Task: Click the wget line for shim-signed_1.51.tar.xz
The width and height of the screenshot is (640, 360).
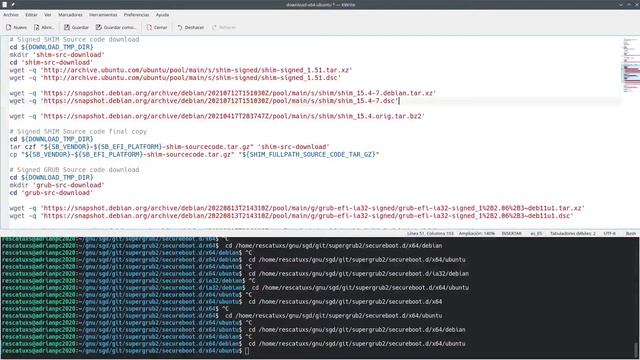Action: coord(181,70)
